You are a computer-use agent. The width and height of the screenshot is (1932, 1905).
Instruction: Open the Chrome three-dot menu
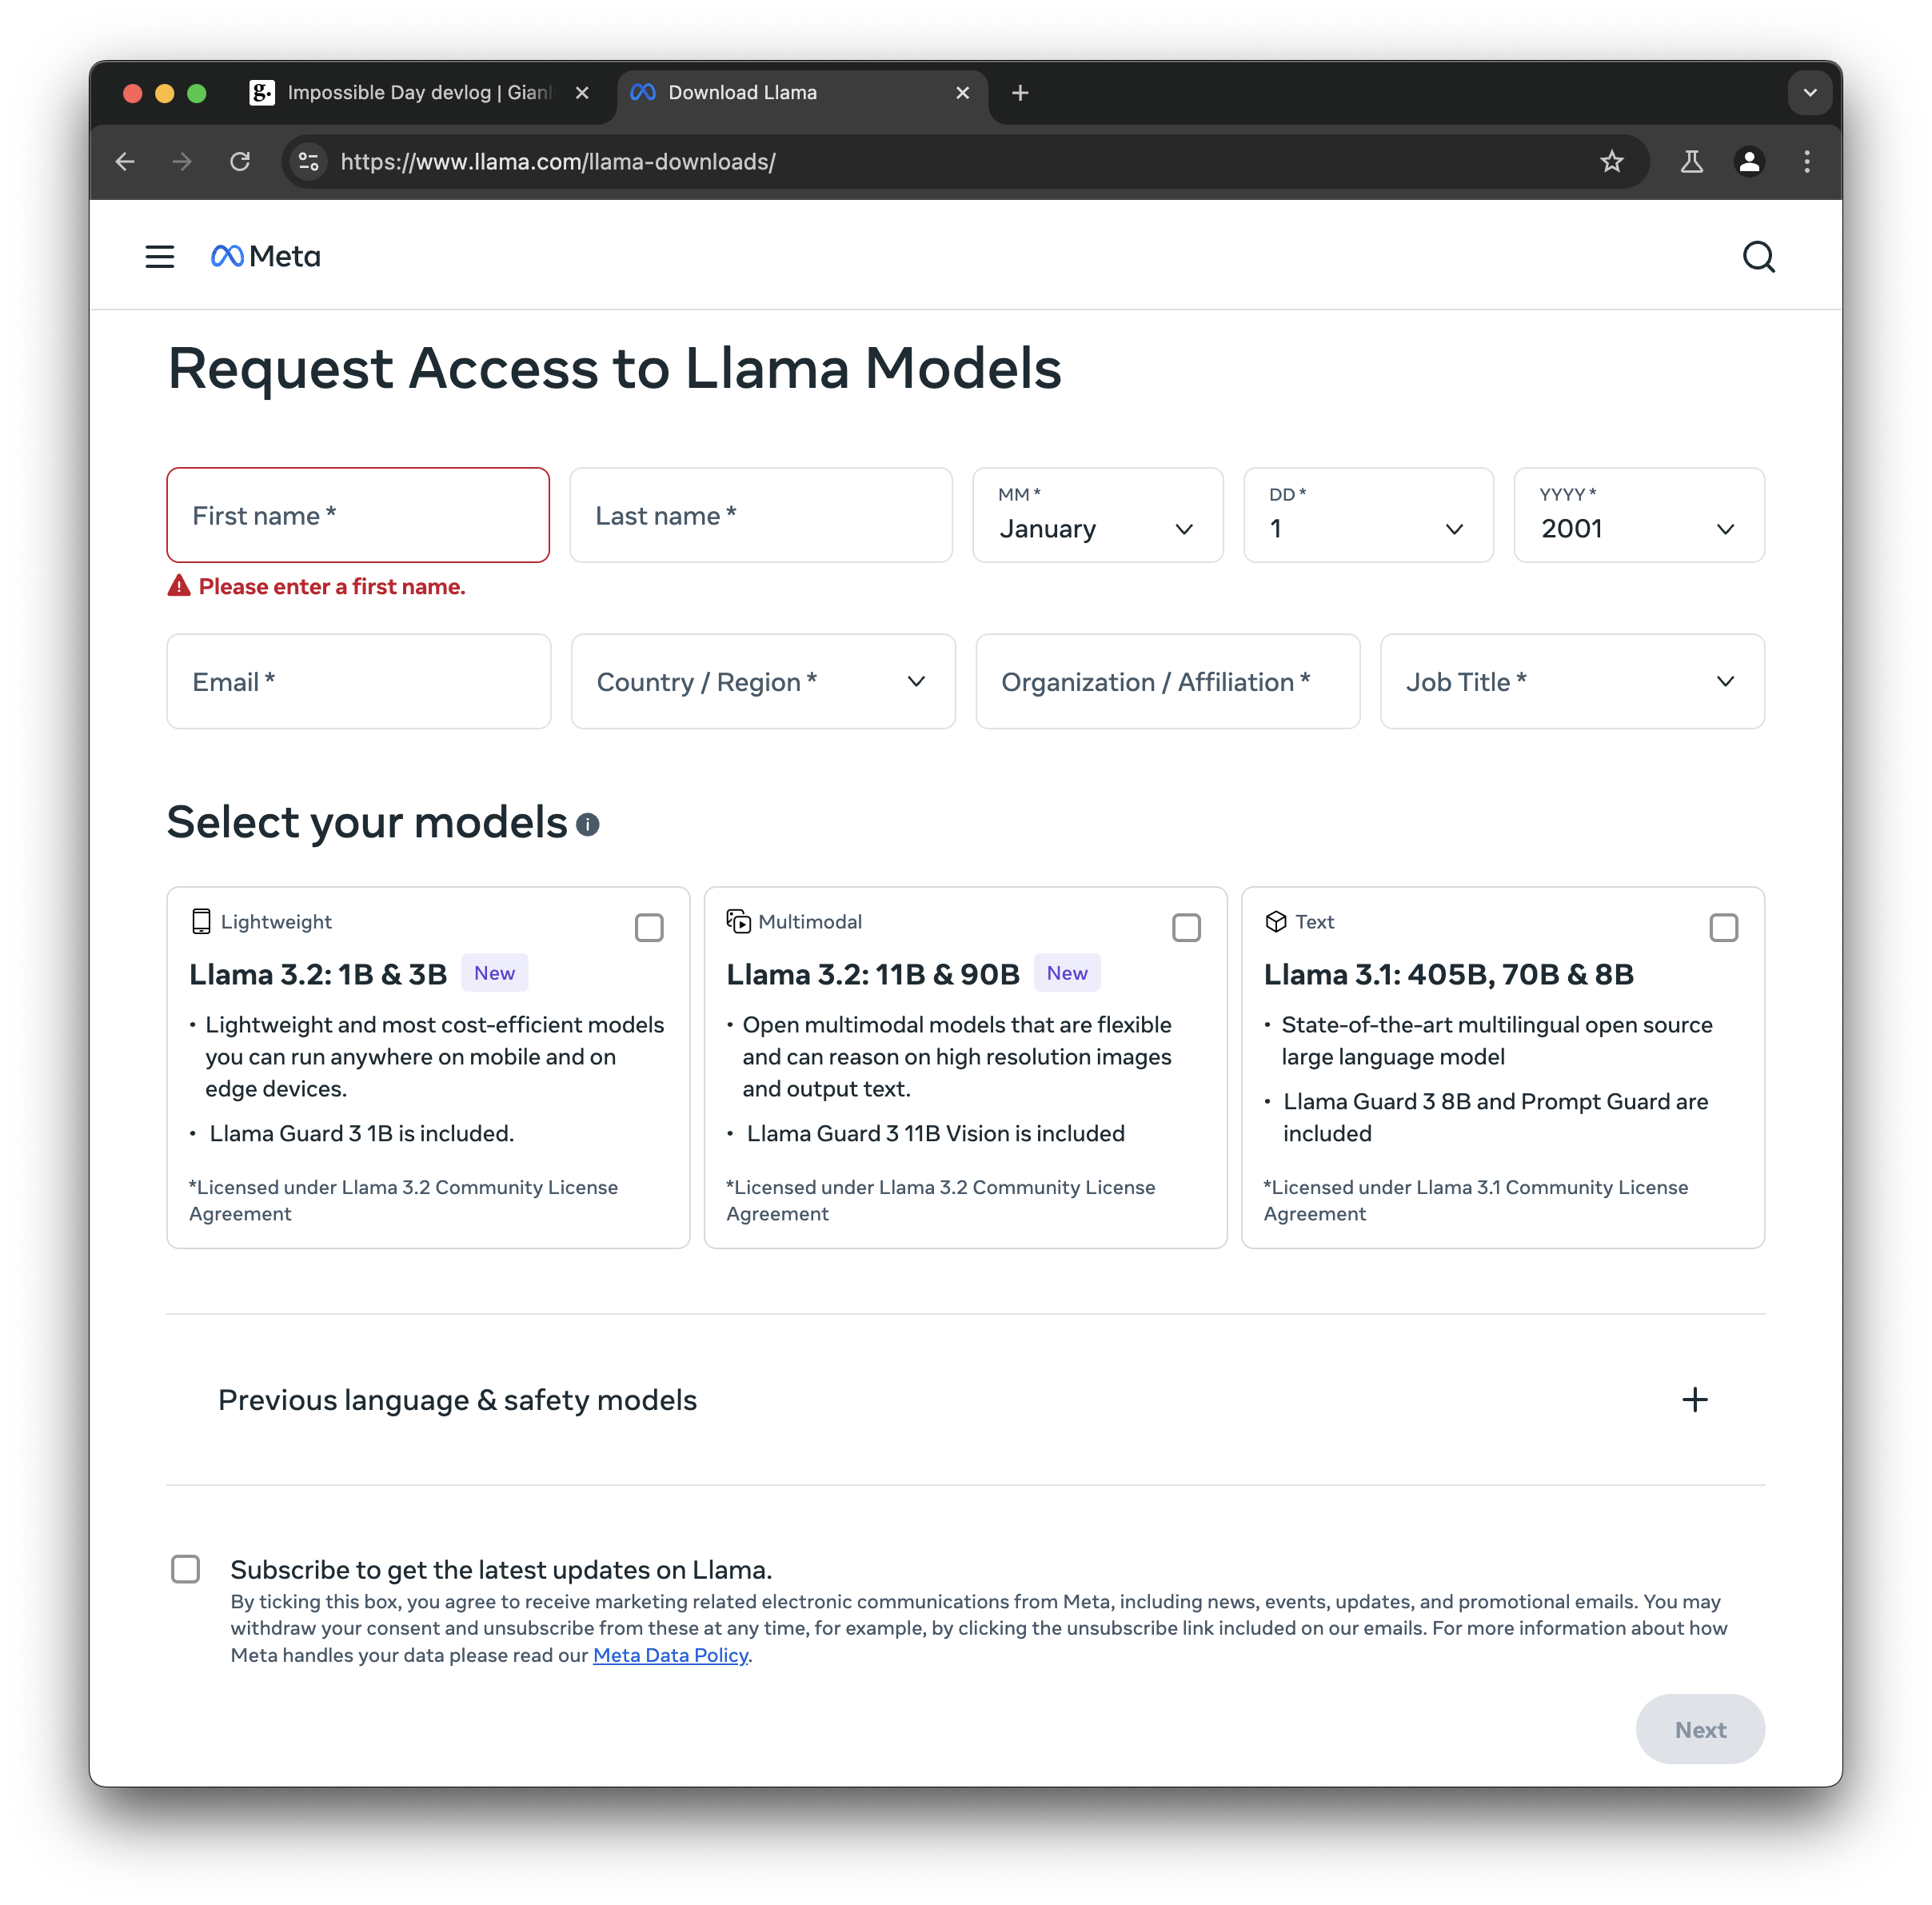pos(1807,161)
